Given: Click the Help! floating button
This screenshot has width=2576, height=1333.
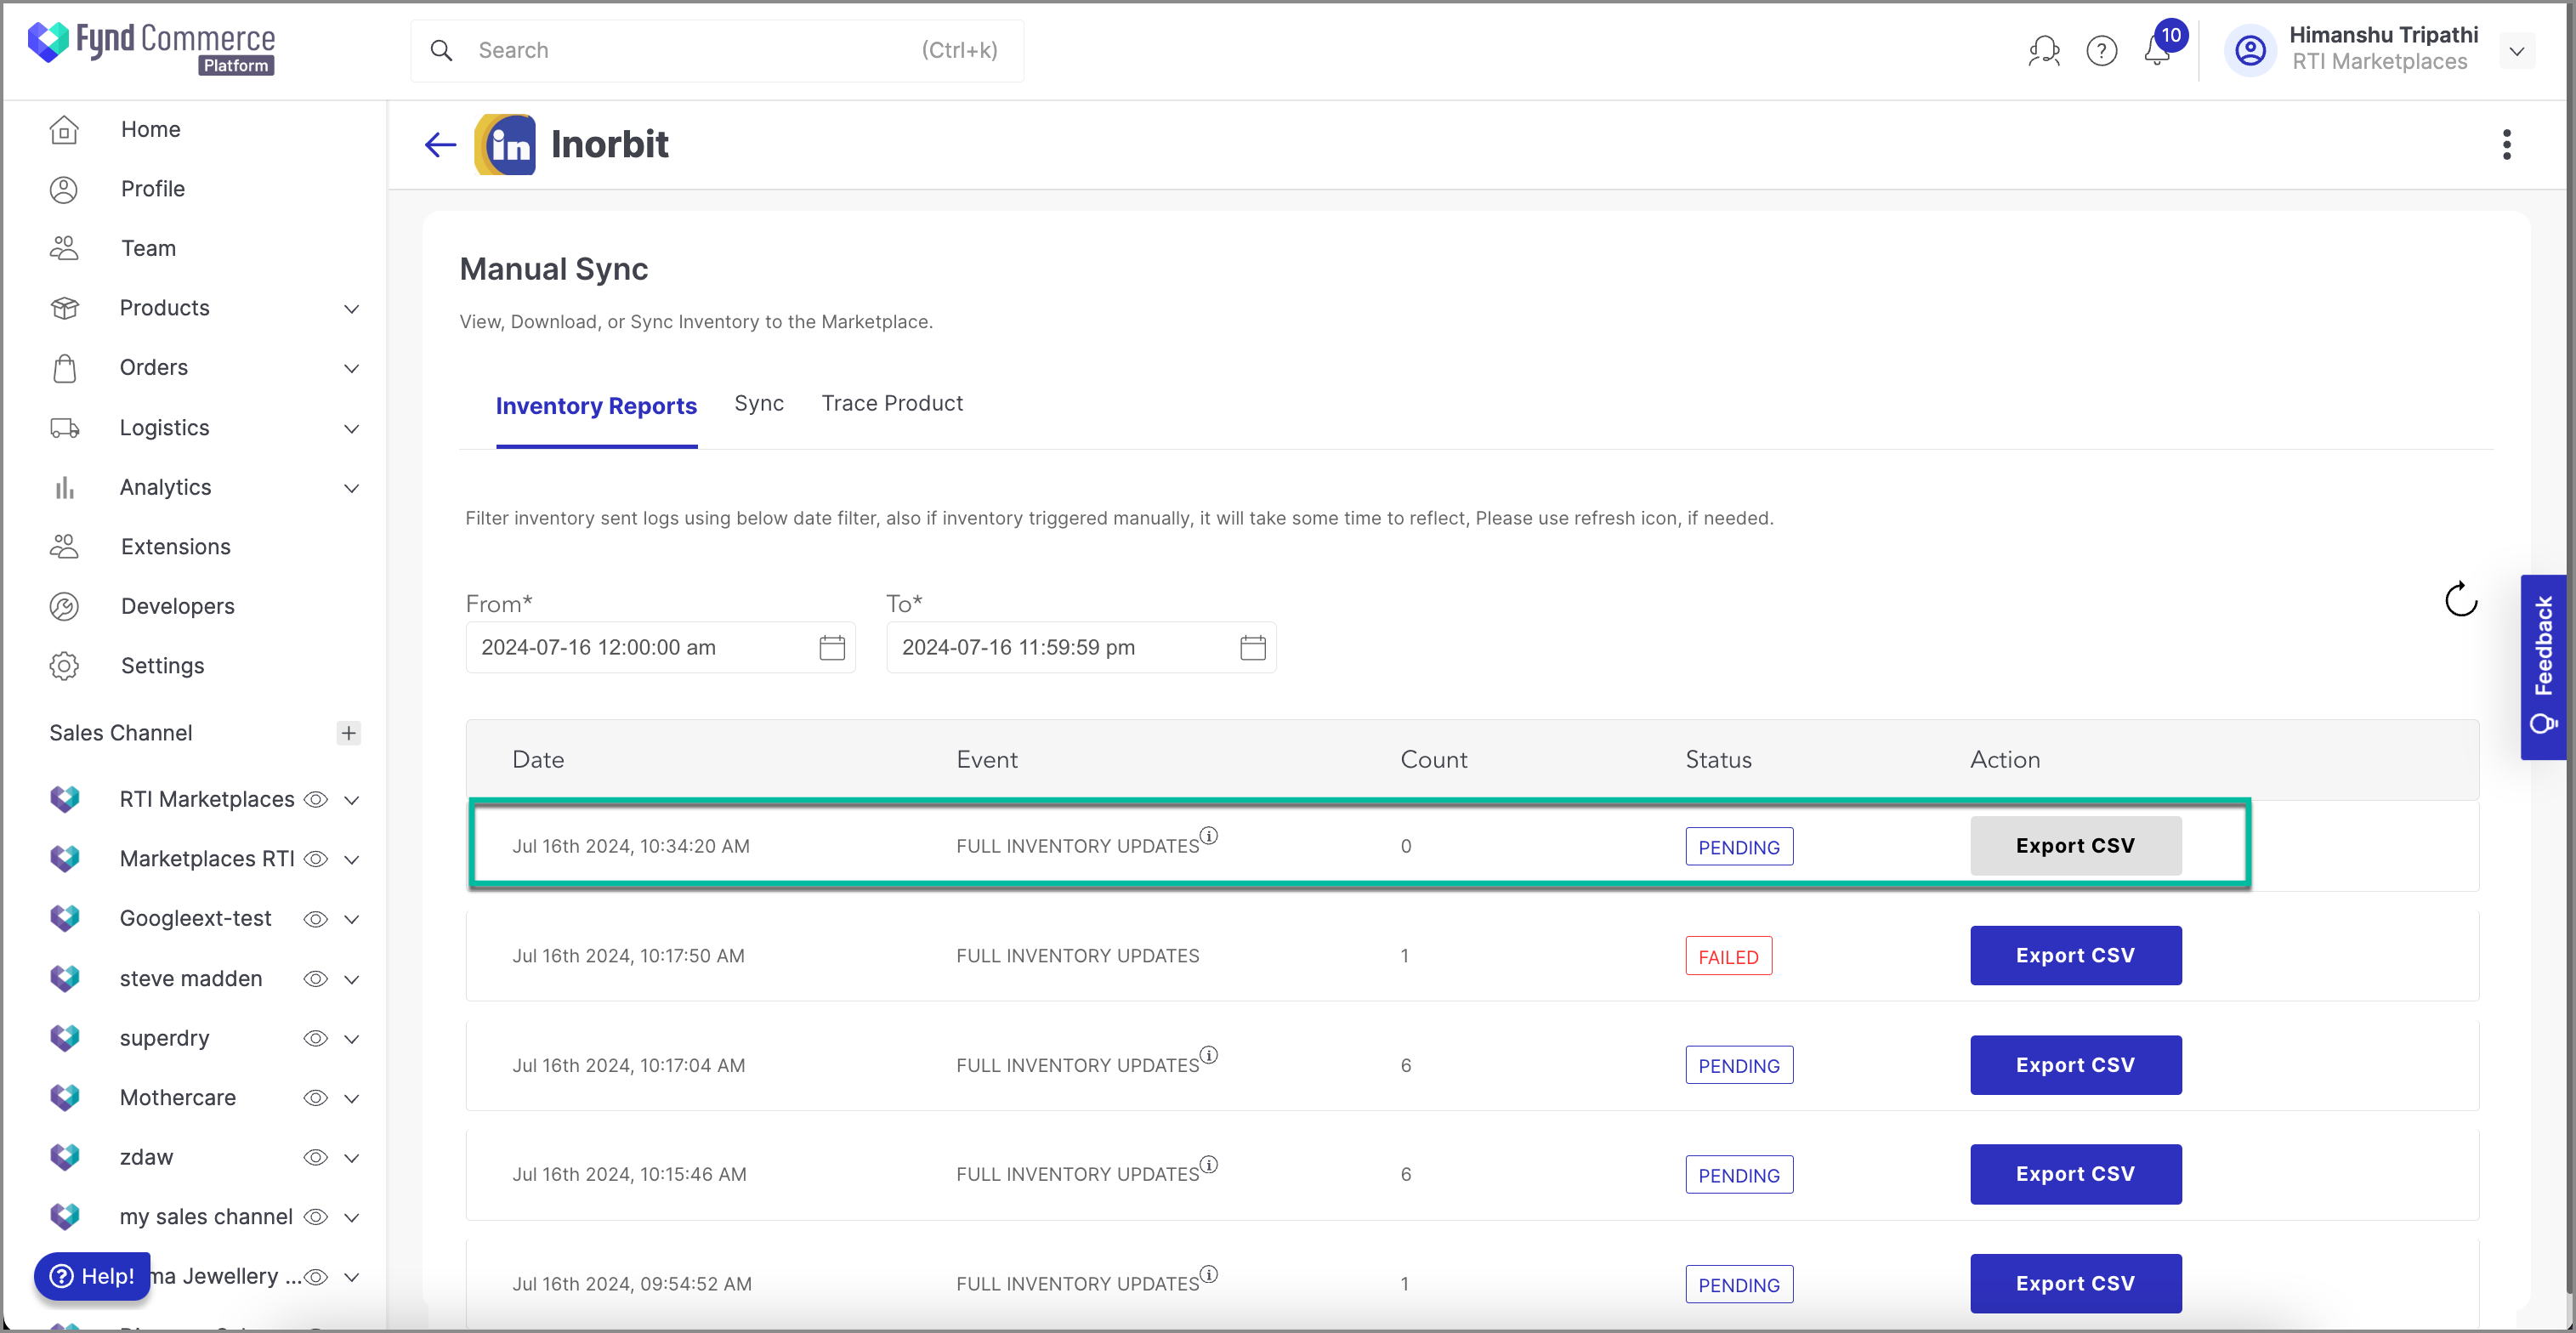Looking at the screenshot, I should coord(92,1276).
